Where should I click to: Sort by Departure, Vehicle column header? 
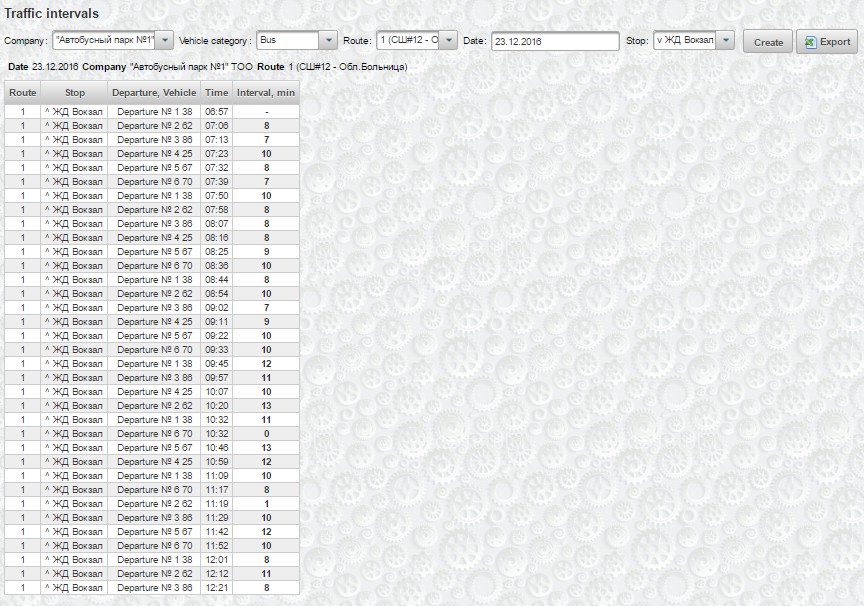(x=154, y=93)
